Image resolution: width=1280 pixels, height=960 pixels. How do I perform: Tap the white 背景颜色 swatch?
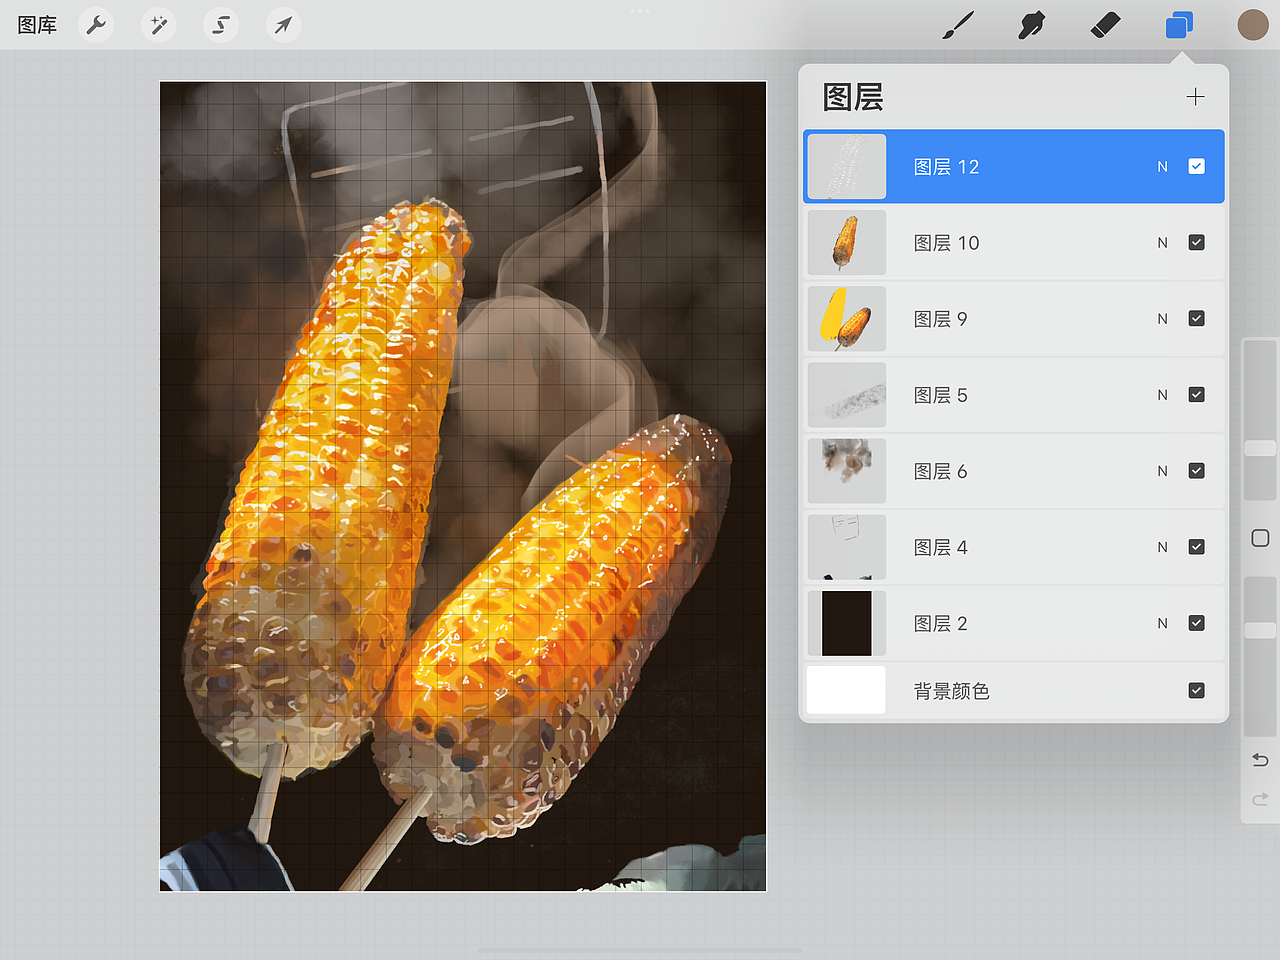[846, 690]
